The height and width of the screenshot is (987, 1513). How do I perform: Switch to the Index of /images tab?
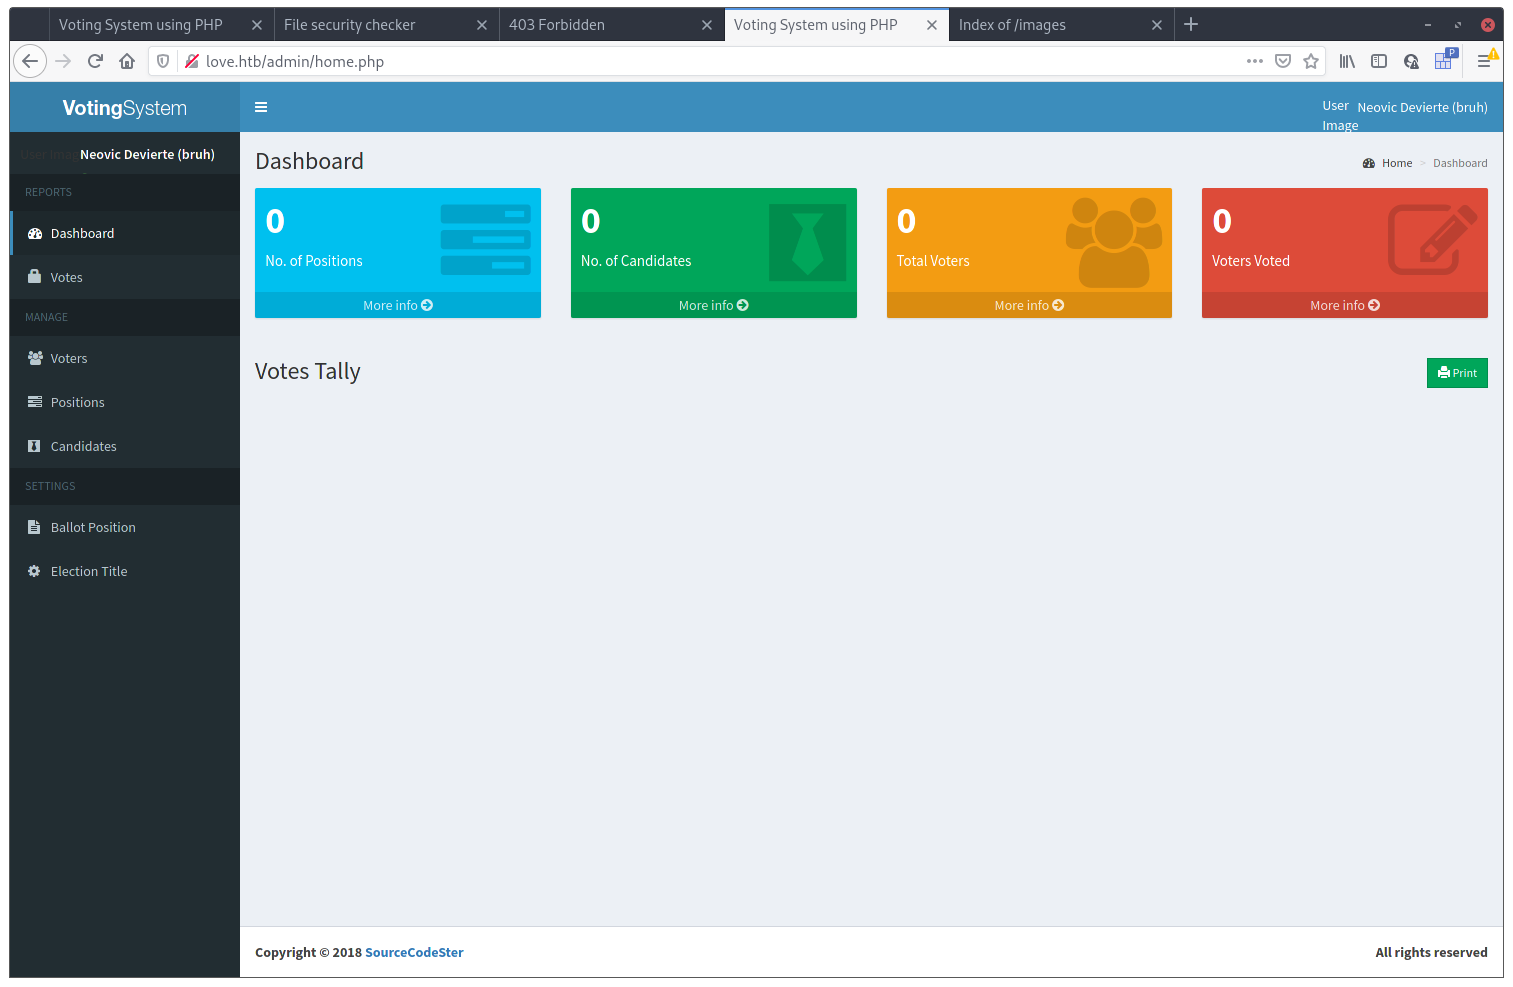pos(1012,24)
